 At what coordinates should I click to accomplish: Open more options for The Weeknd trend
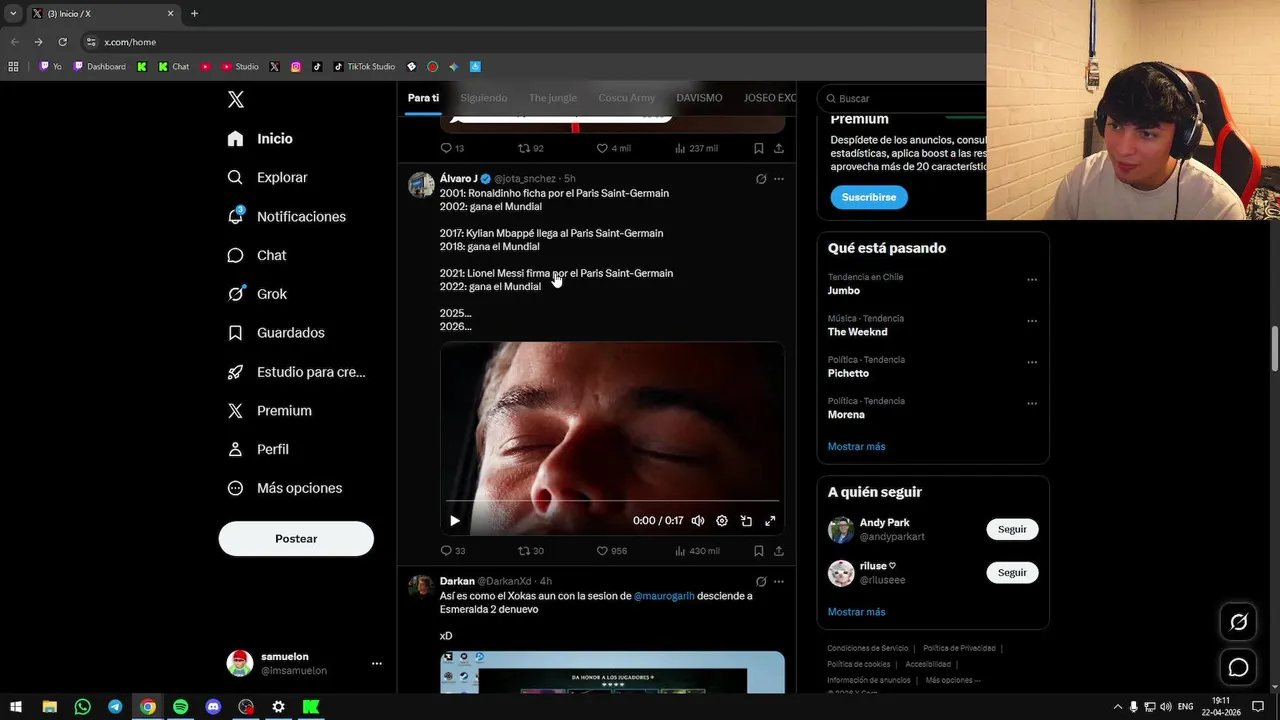[x=1032, y=321]
